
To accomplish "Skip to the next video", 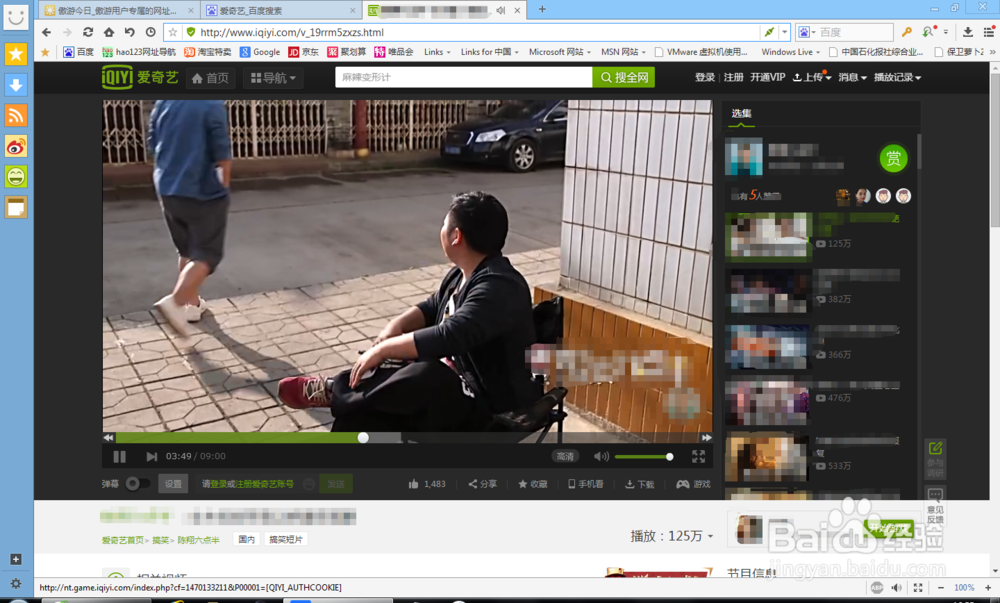I will tap(151, 456).
